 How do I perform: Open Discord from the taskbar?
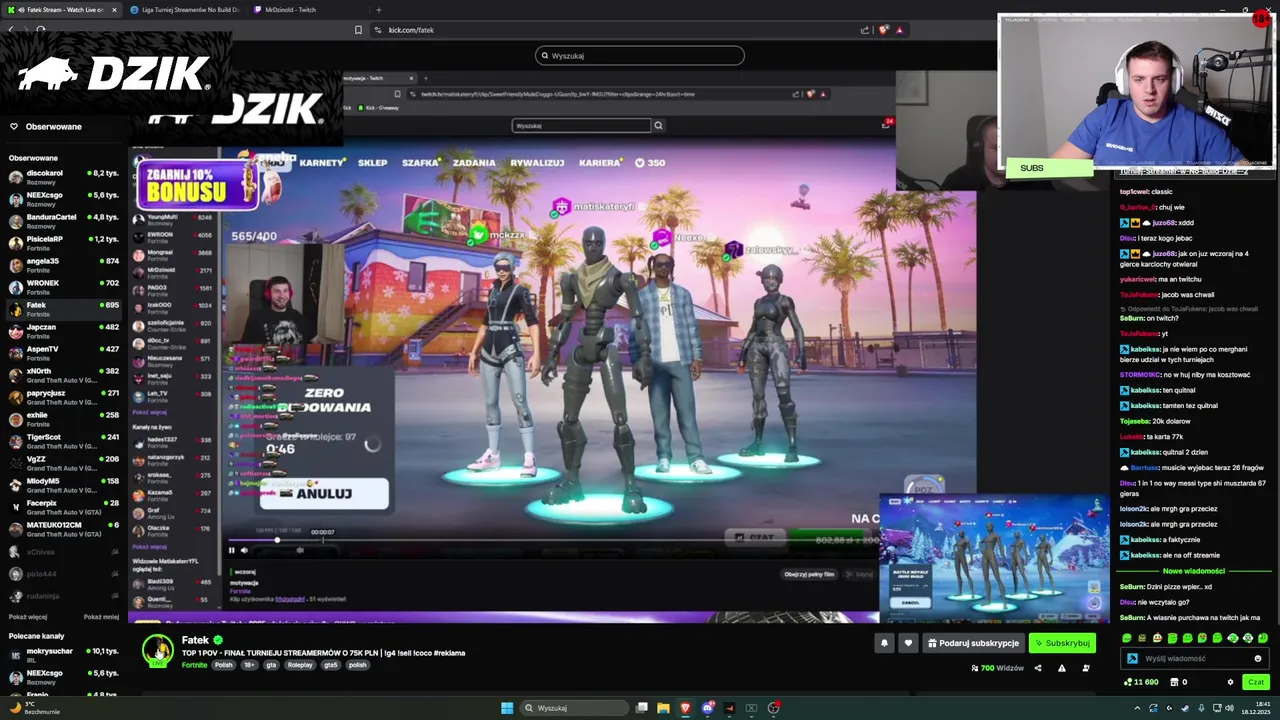tap(707, 708)
